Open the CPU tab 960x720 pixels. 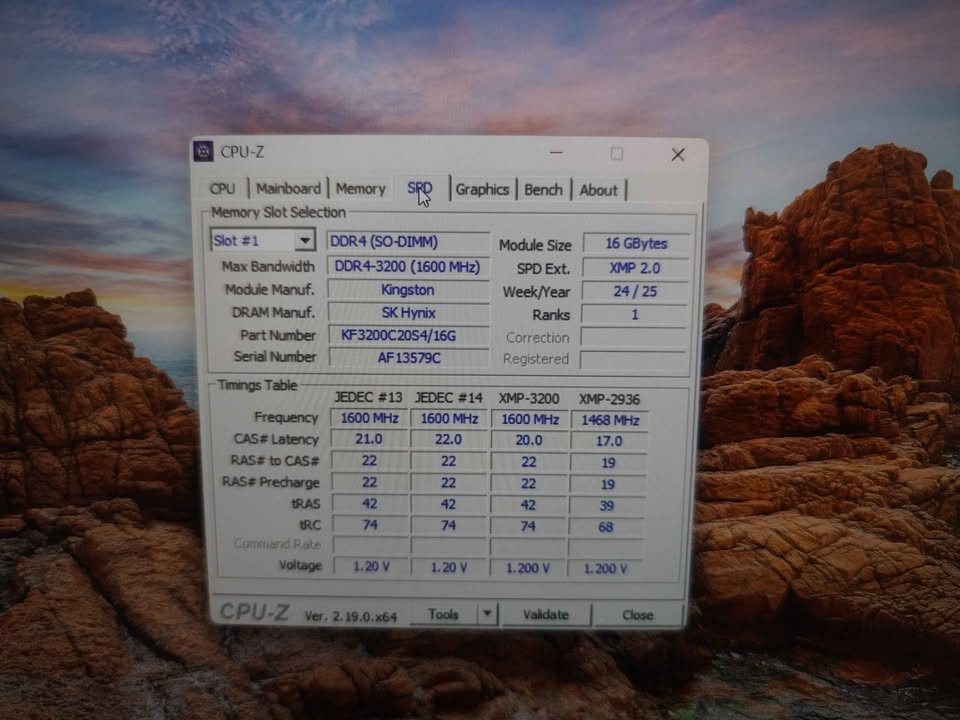tap(222, 189)
